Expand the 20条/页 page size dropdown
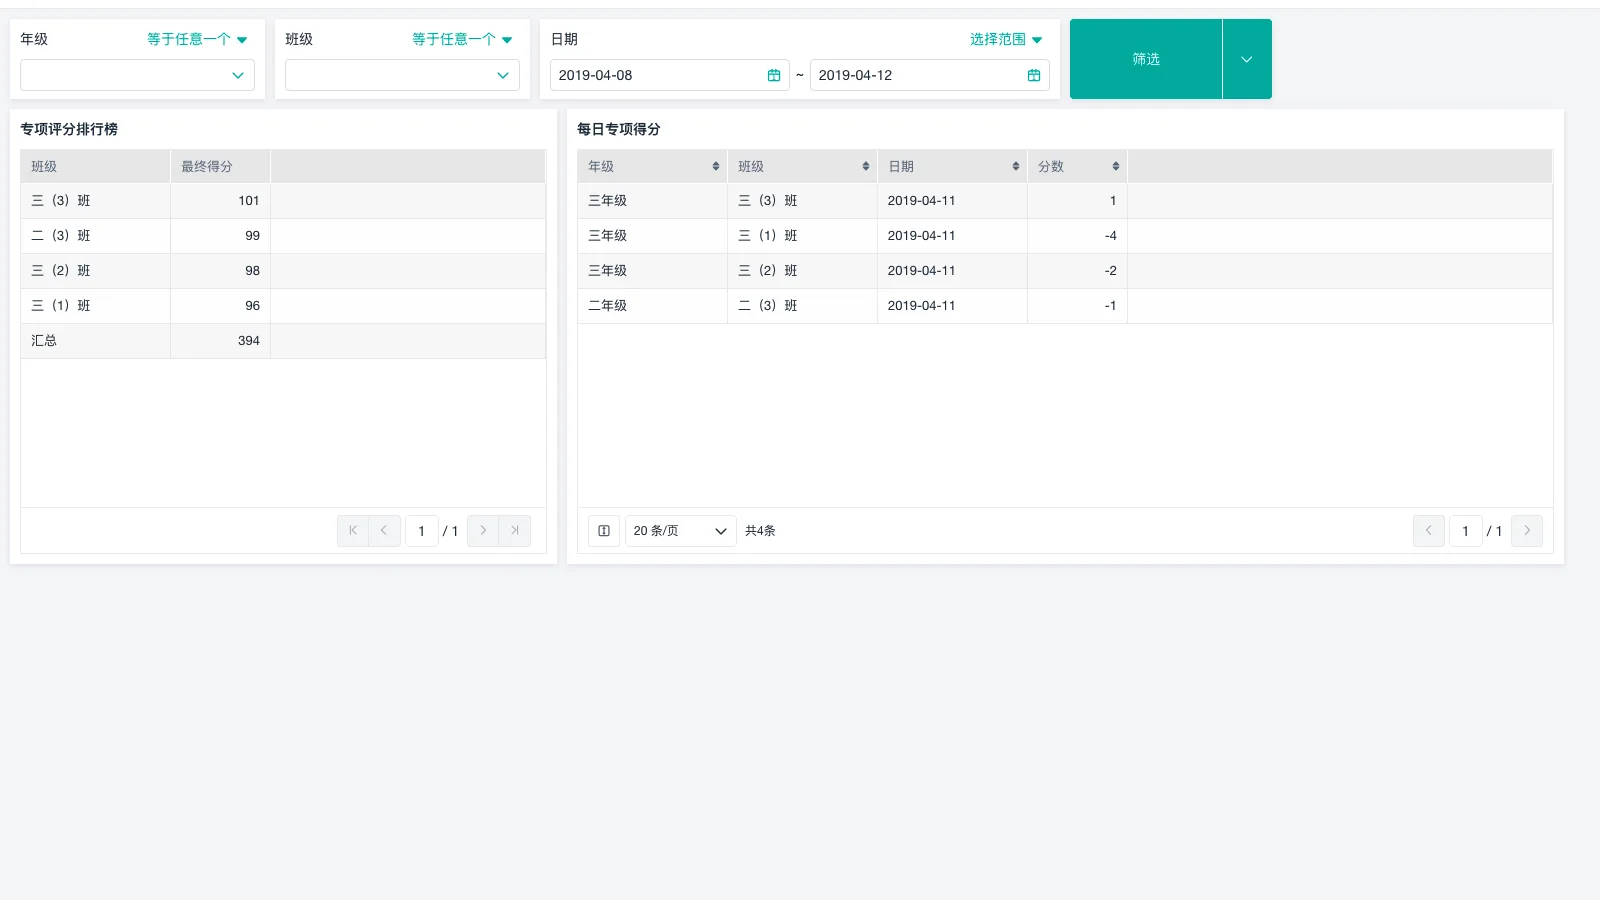The image size is (1600, 900). (680, 531)
